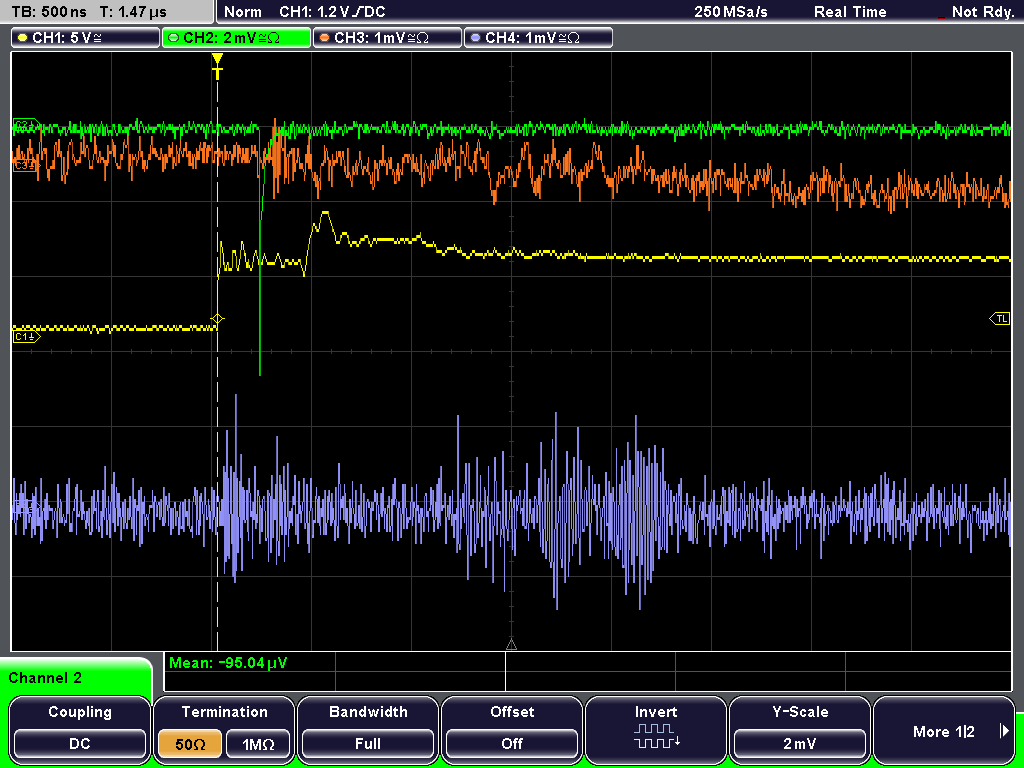Open the Bandwidth Full setting
Image resolution: width=1024 pixels, height=768 pixels.
coord(368,743)
